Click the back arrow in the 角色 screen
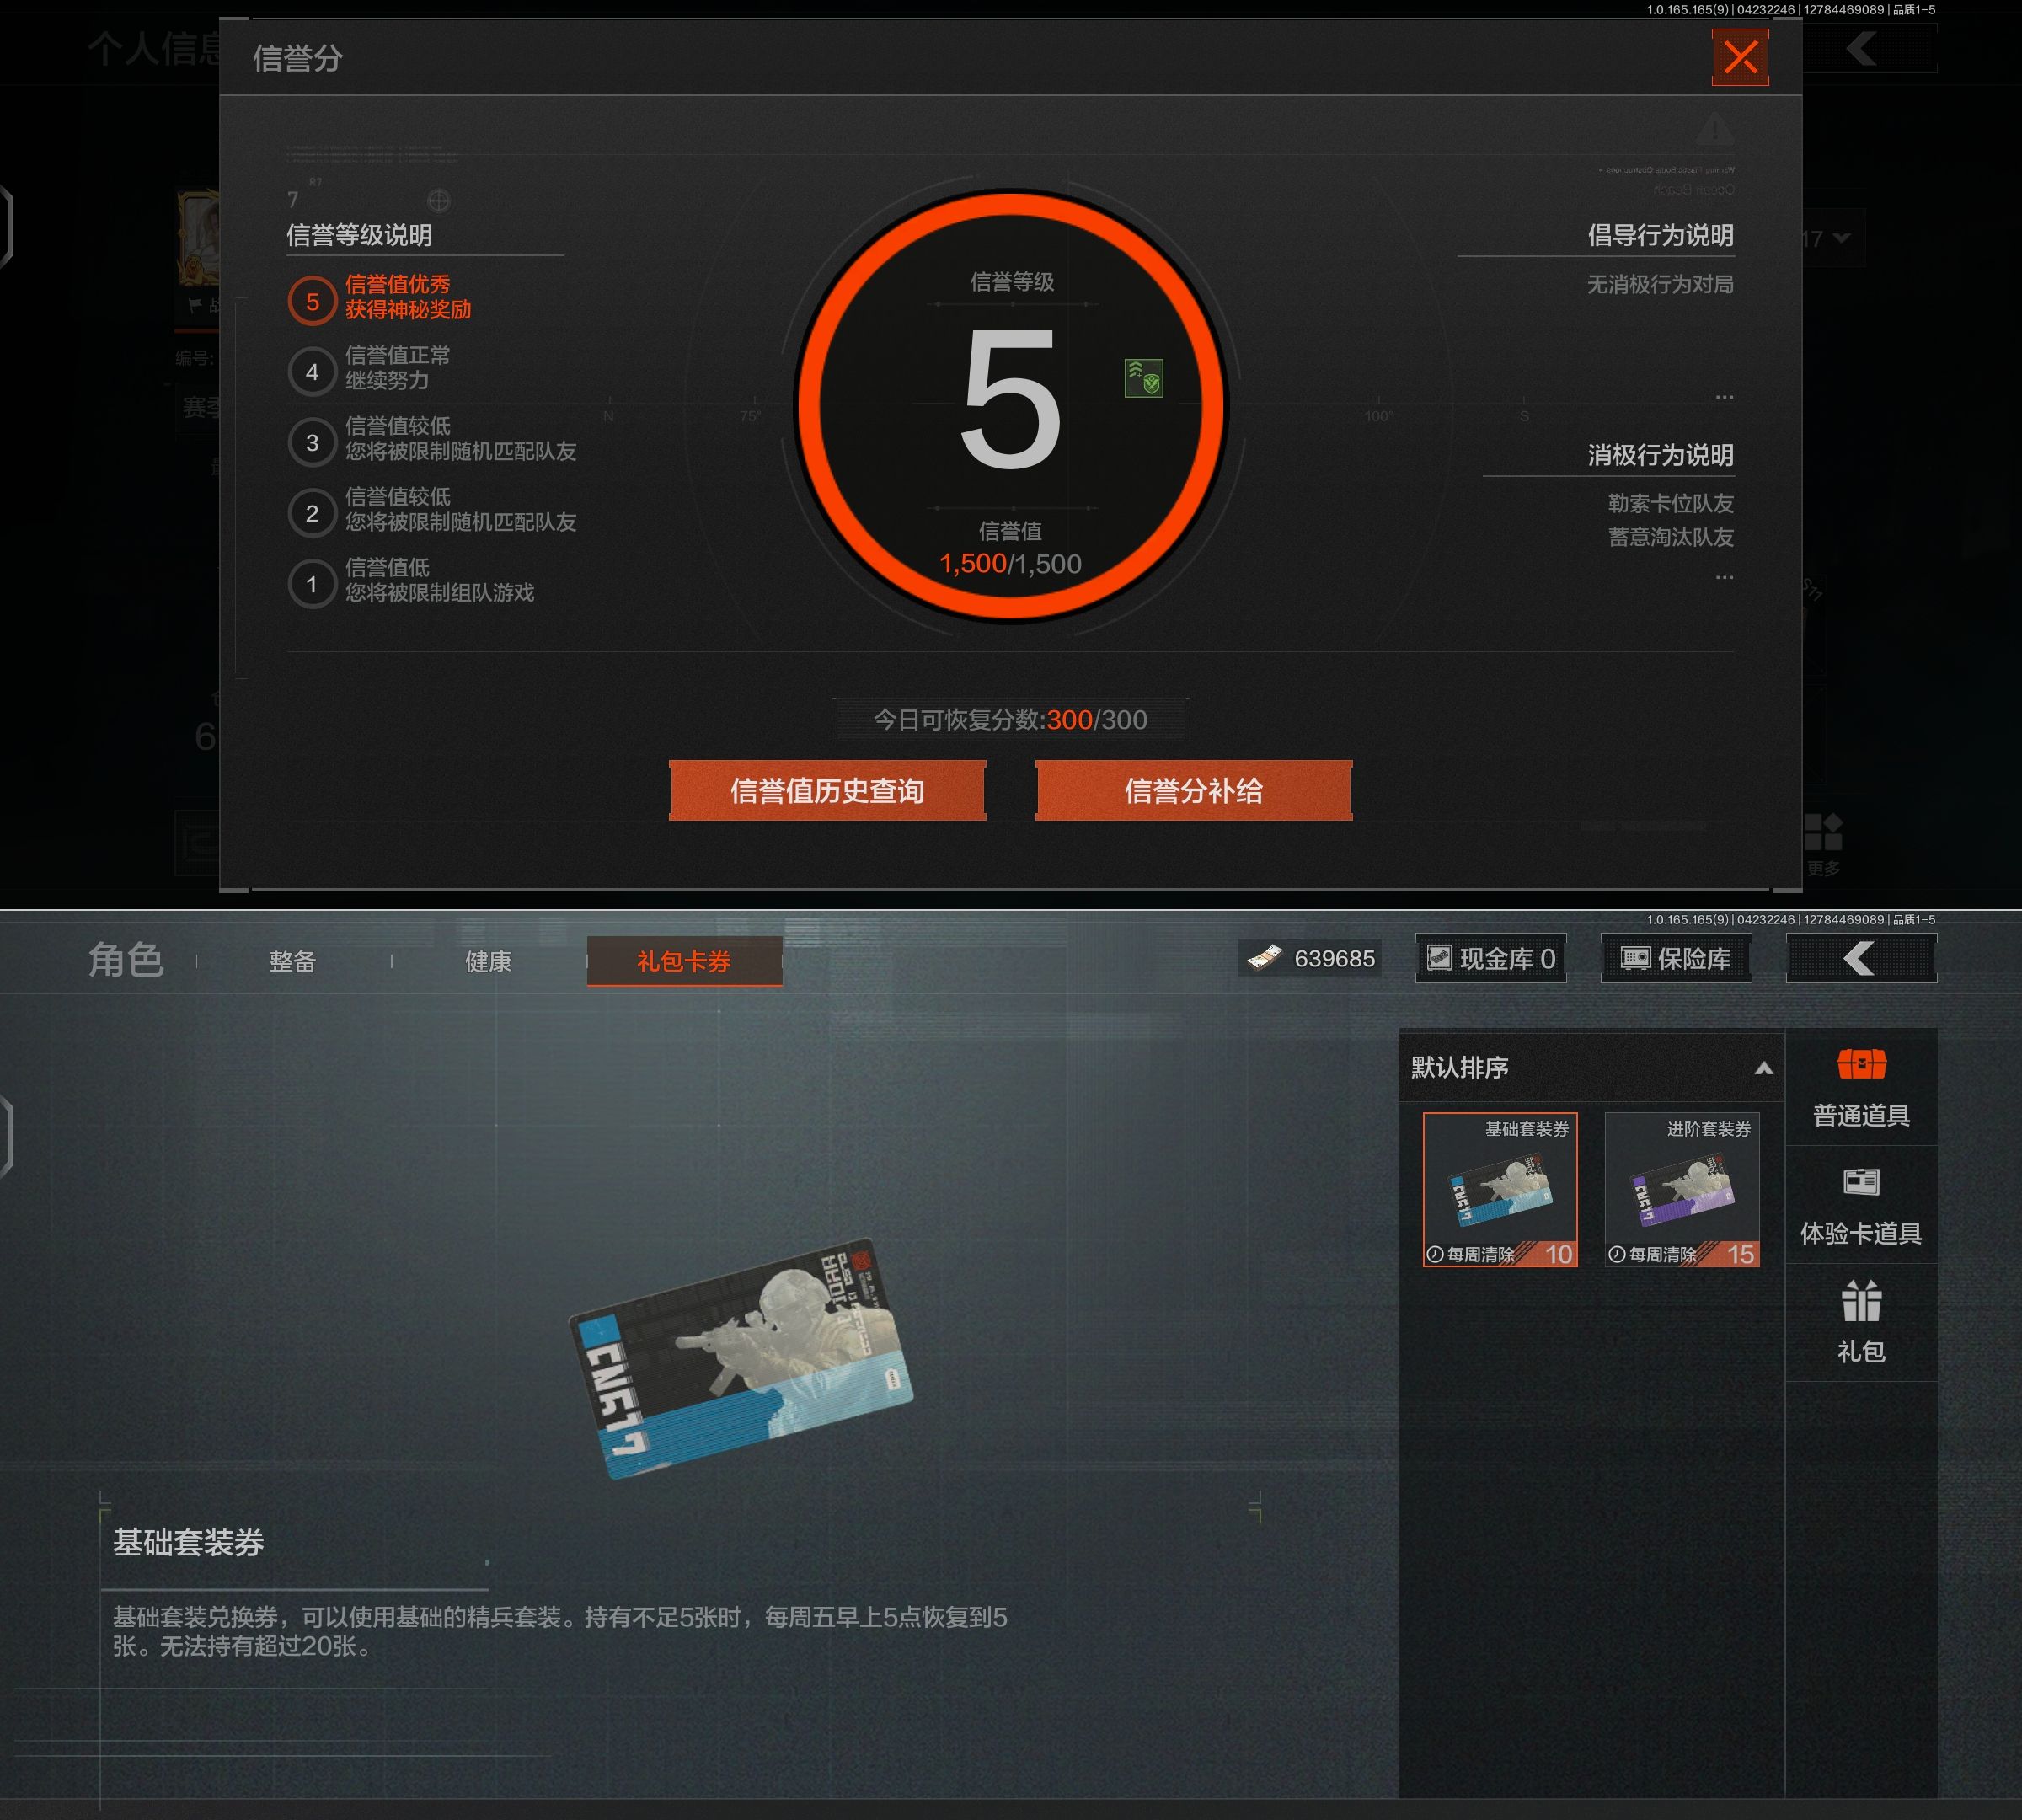The image size is (2022, 1820). [x=1861, y=958]
